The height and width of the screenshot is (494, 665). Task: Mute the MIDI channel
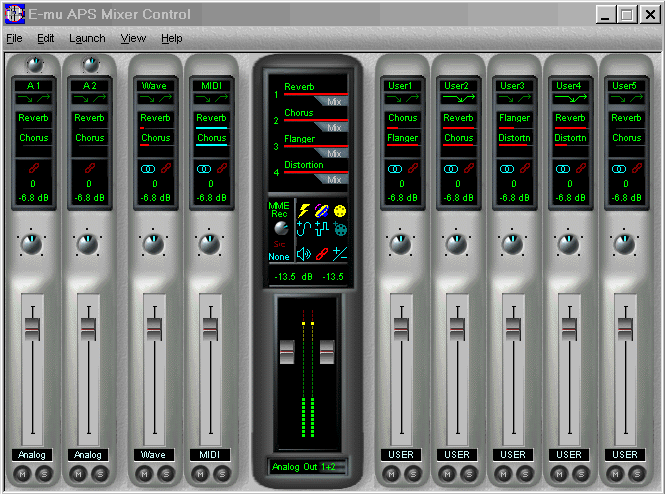(200, 474)
